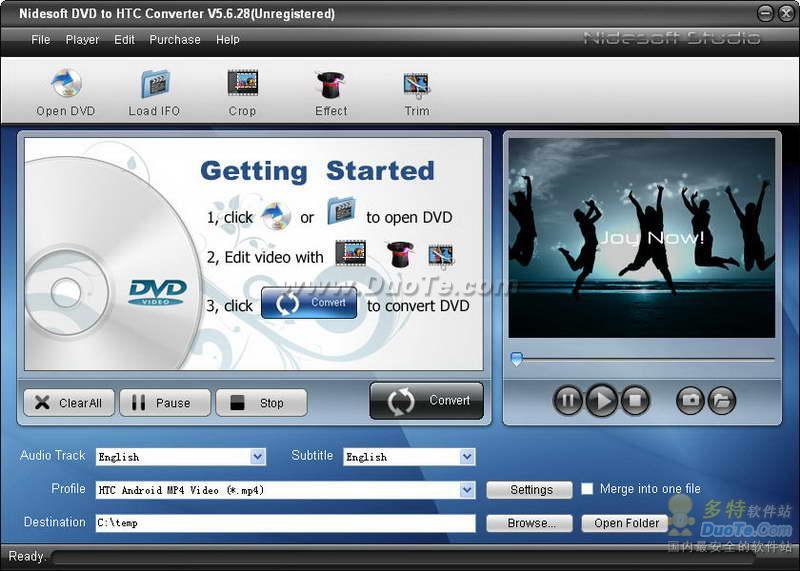Screen dimensions: 800x571
Task: Open the Purchase menu
Action: (175, 39)
